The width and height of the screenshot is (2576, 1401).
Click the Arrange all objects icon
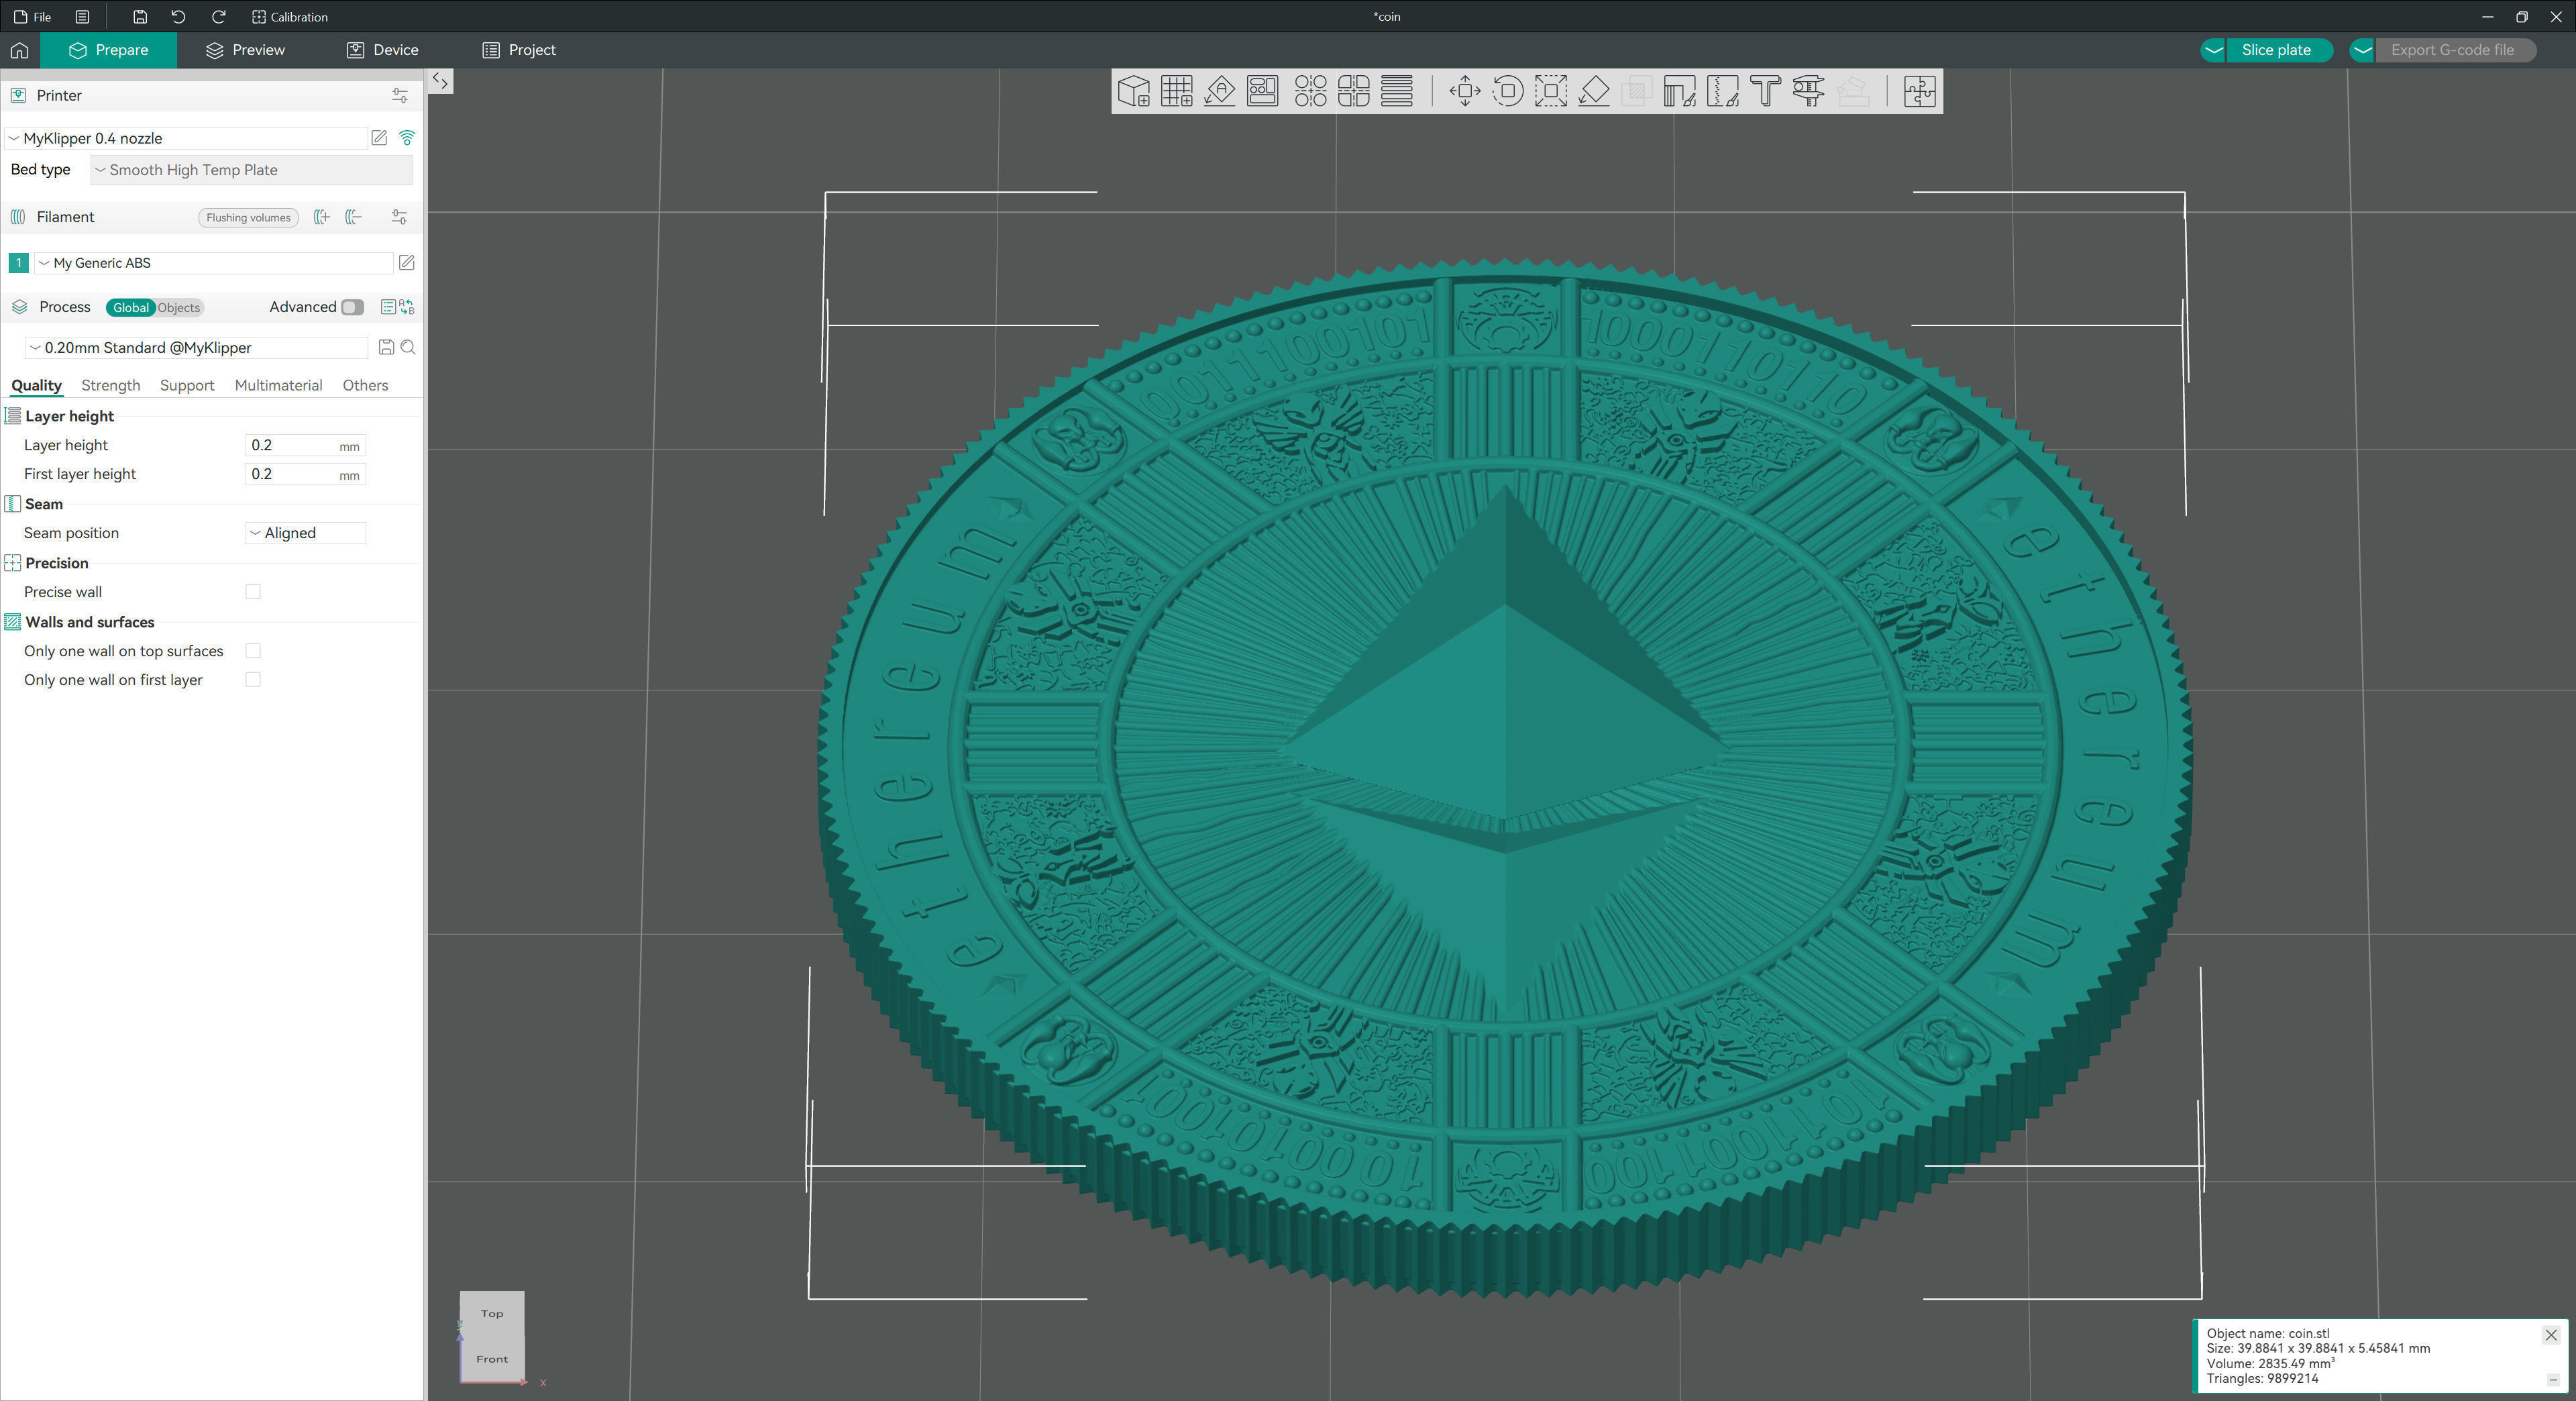(1262, 91)
